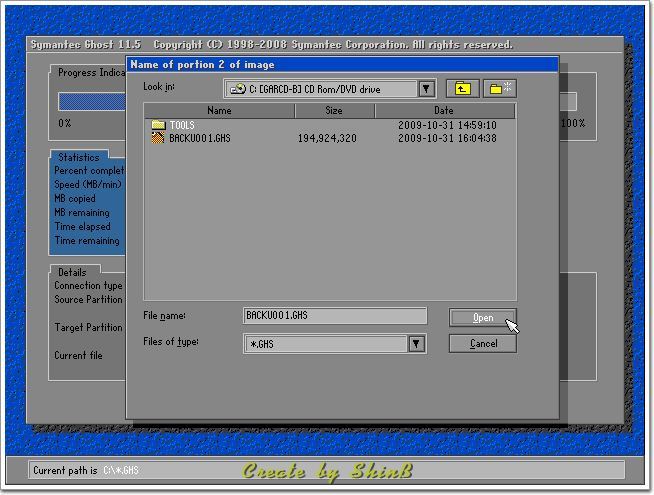The image size is (654, 495).
Task: Sort files by Size column header
Action: 334,111
